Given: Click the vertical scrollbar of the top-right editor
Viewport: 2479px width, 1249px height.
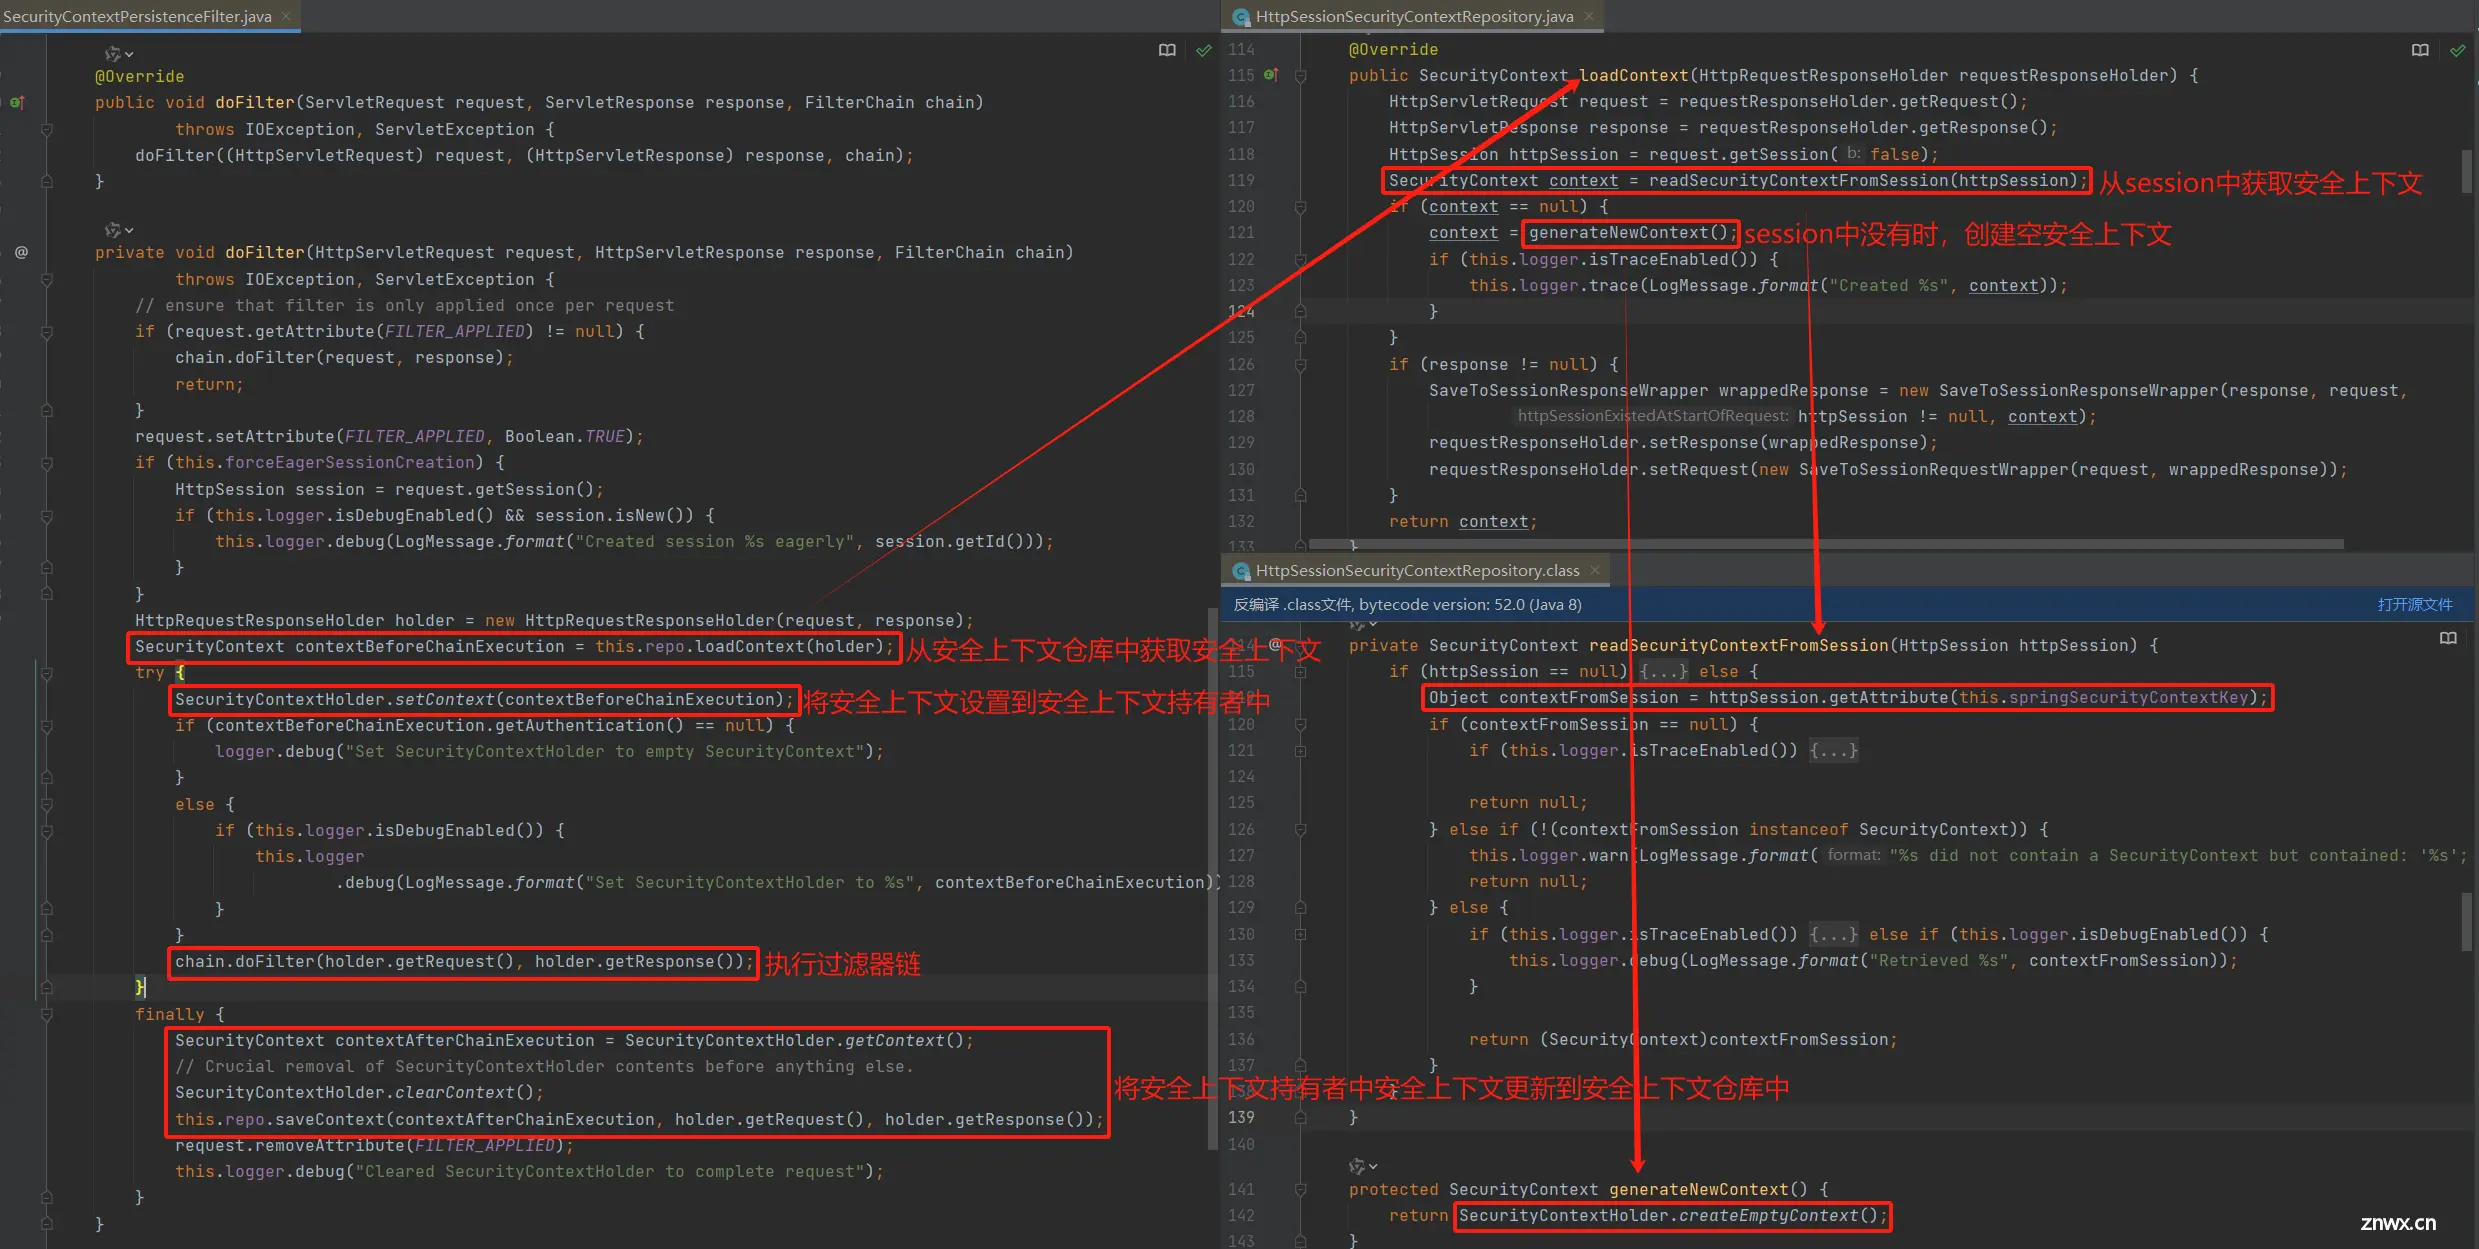Looking at the screenshot, I should (2466, 171).
